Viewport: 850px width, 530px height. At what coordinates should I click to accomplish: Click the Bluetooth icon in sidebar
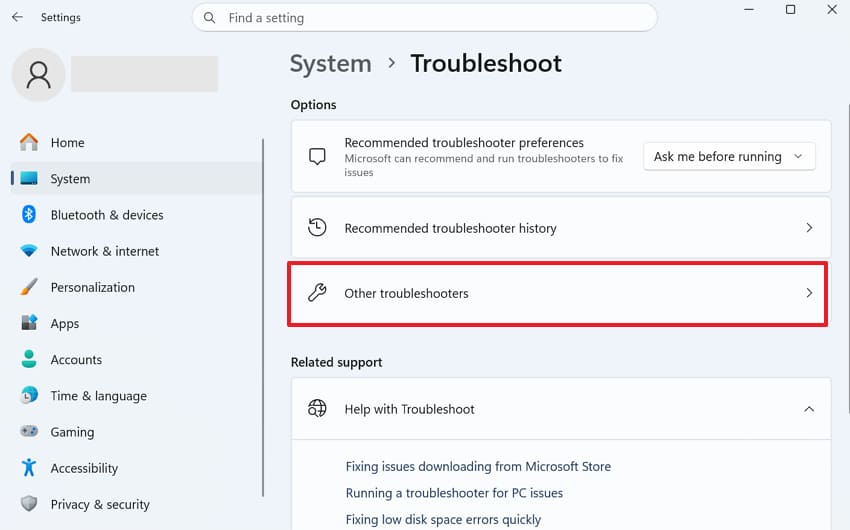[29, 215]
